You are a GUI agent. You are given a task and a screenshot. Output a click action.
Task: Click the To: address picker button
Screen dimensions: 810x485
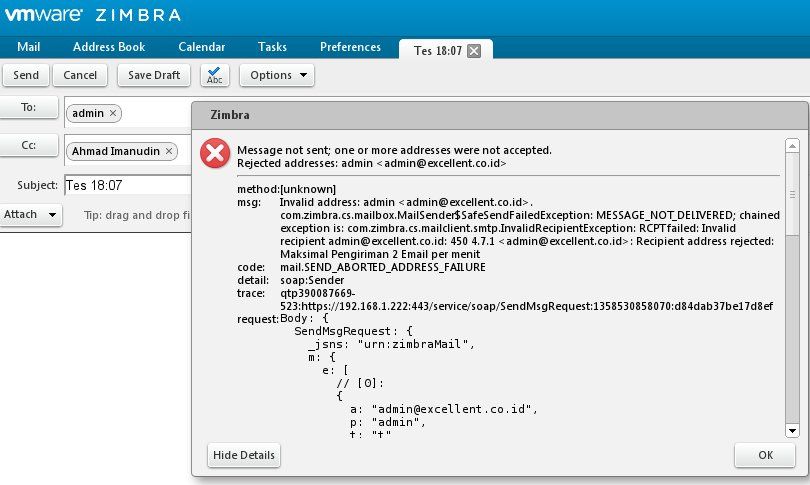coord(28,107)
